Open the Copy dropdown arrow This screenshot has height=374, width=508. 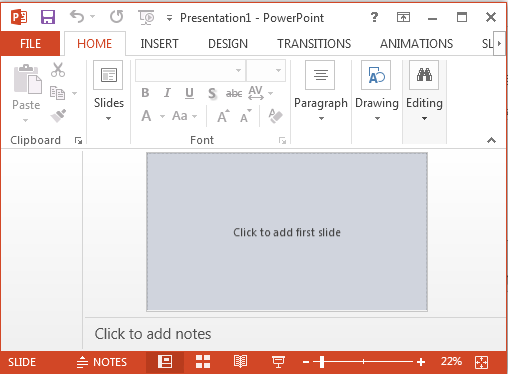tap(75, 93)
